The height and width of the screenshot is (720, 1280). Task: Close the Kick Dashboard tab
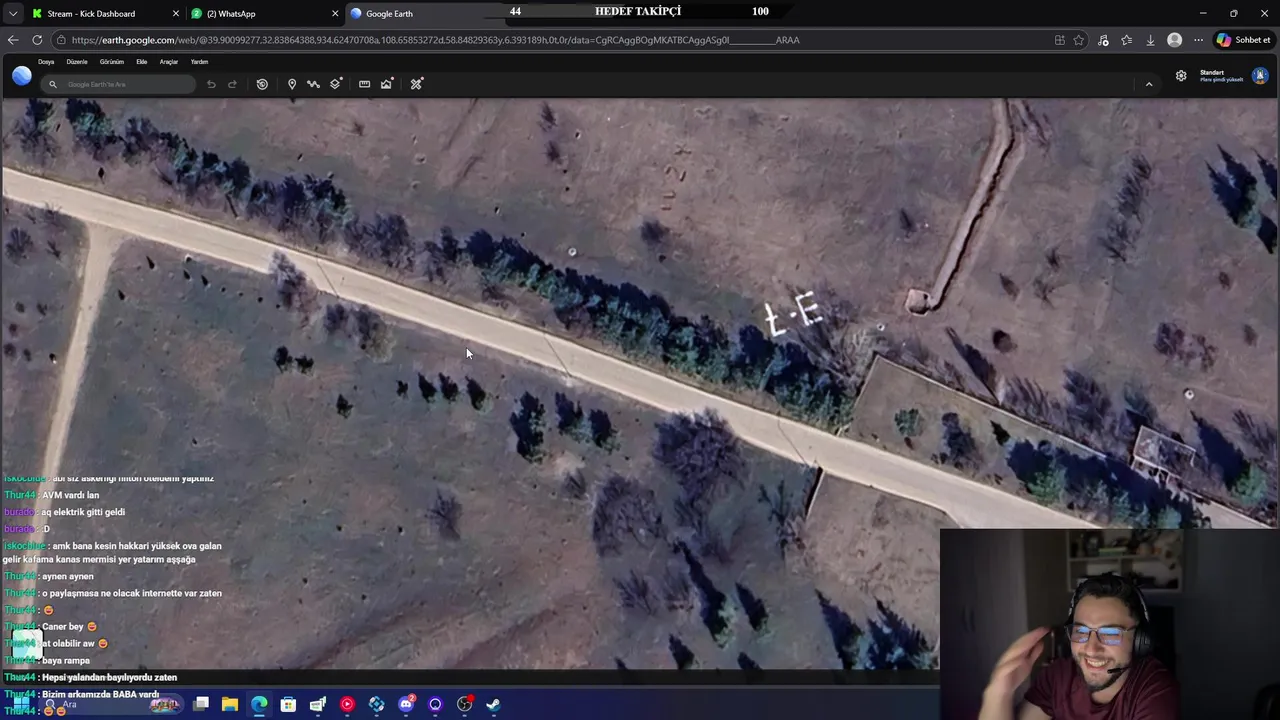click(x=175, y=13)
